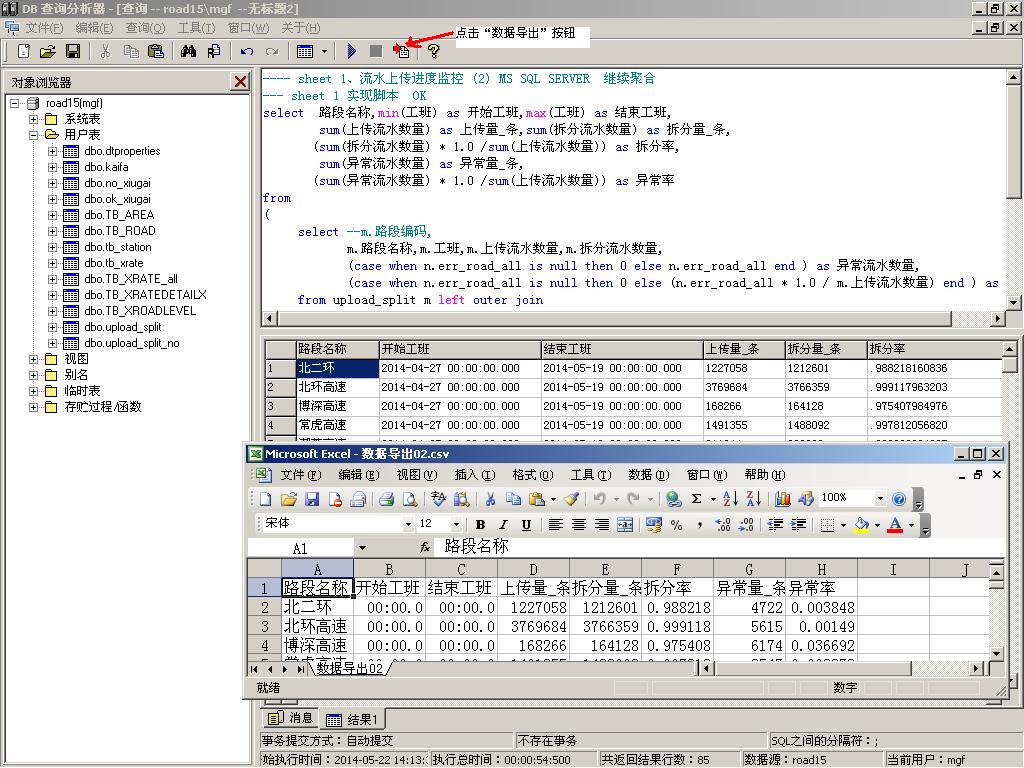
Task: Open the 格式(O) menu in Excel
Action: tap(532, 475)
